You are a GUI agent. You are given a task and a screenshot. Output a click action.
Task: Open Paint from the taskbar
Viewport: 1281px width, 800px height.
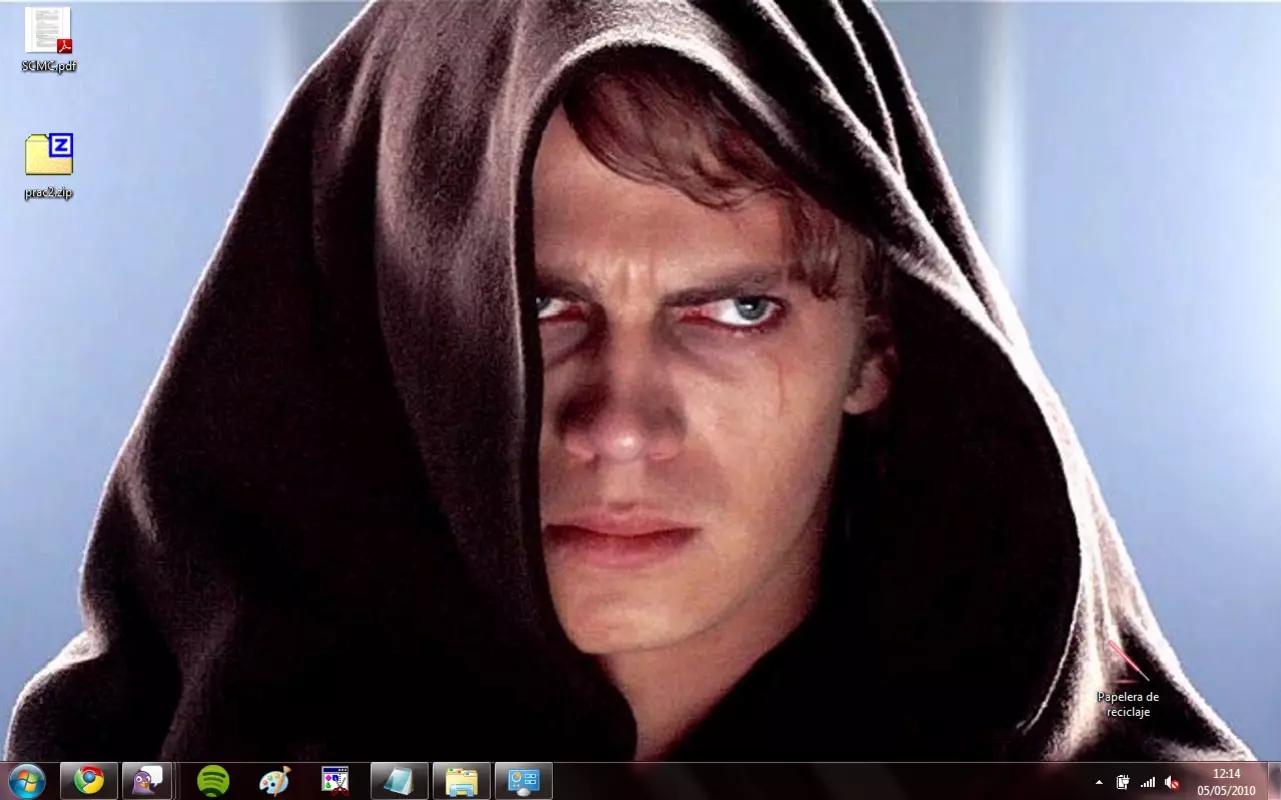(274, 781)
